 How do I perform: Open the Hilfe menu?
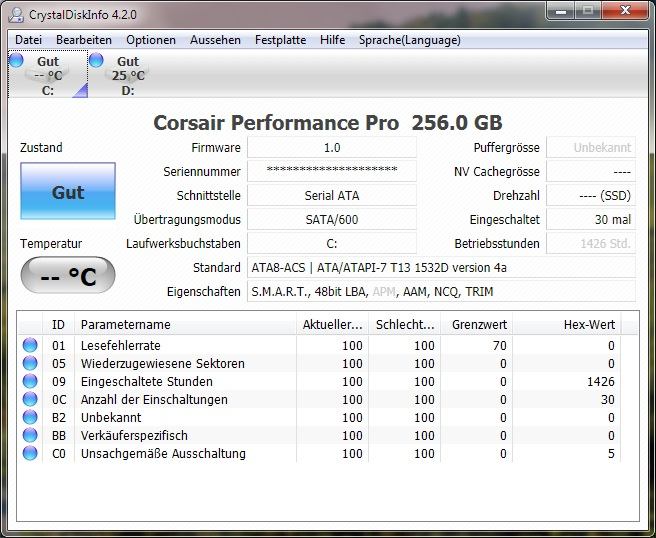click(x=333, y=40)
